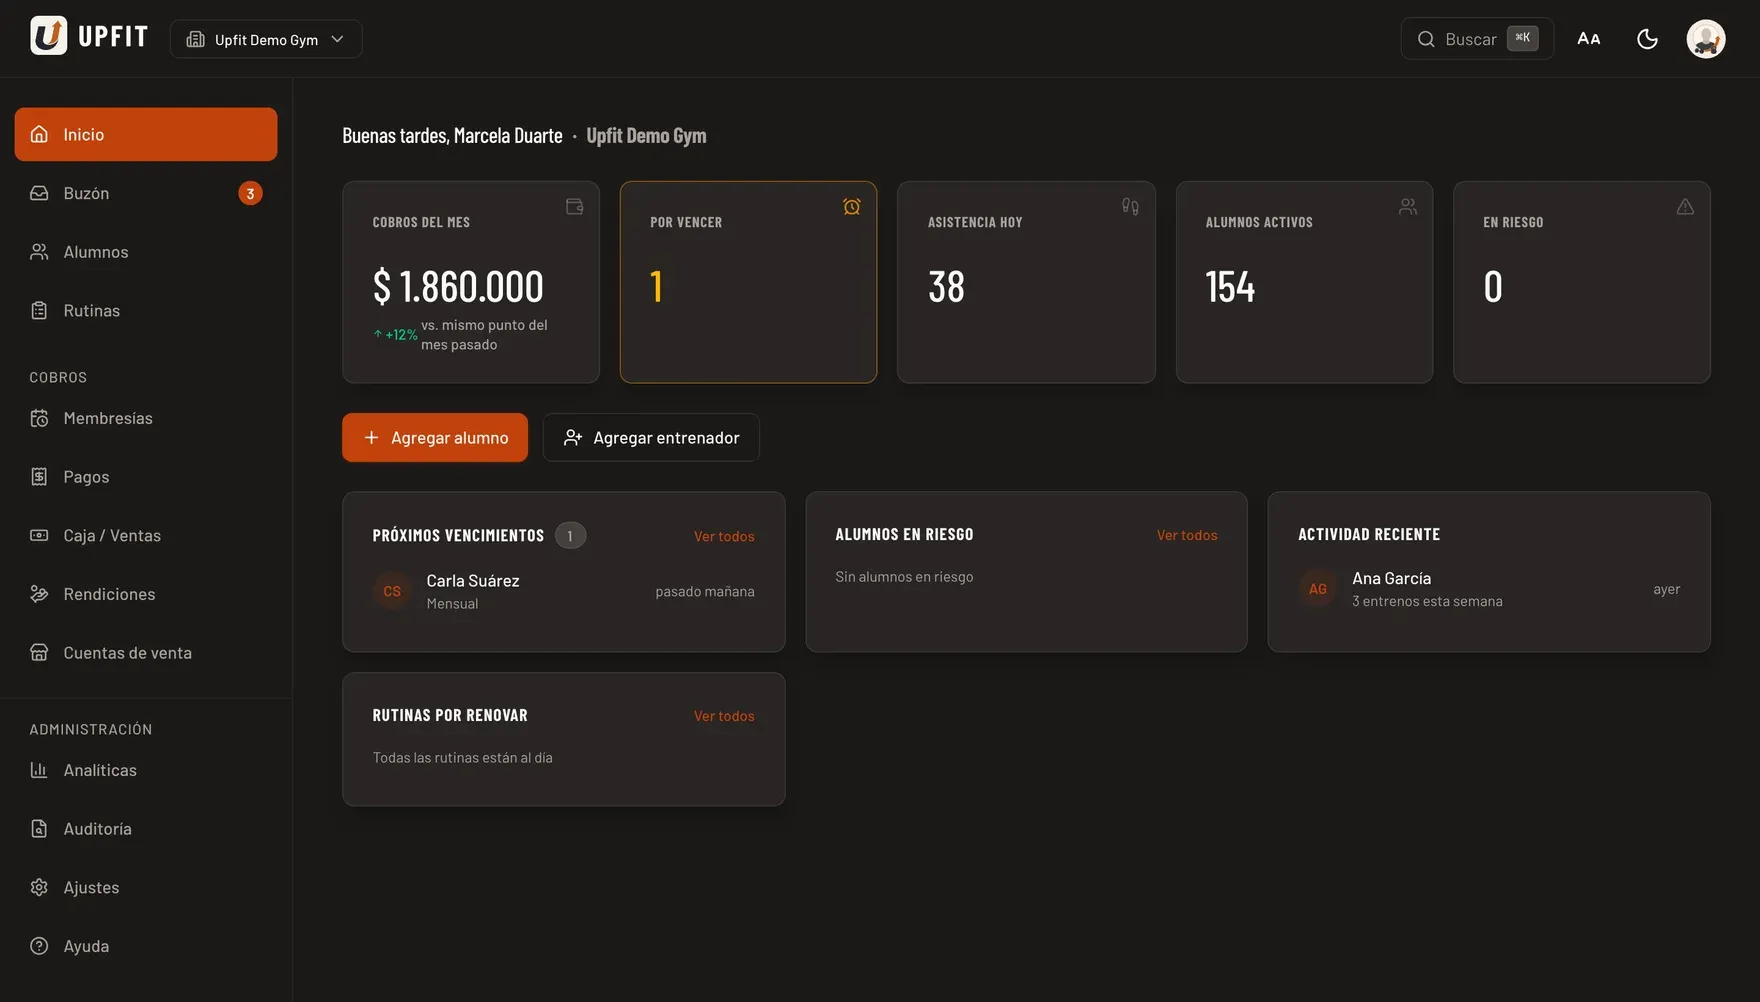Open the Analíticas chart icon
Screen dimensions: 1760x1002
click(39, 770)
